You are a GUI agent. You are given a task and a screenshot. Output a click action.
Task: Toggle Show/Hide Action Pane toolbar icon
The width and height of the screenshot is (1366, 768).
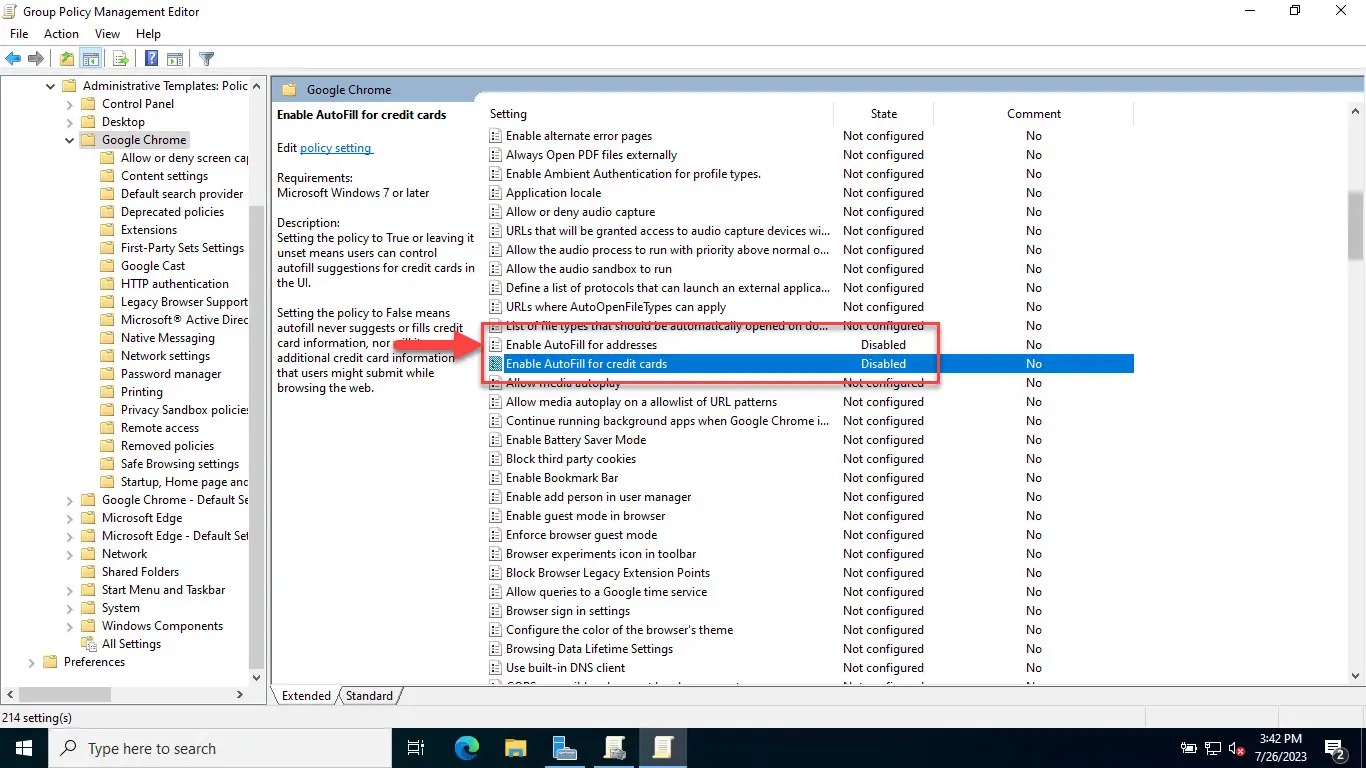click(175, 59)
